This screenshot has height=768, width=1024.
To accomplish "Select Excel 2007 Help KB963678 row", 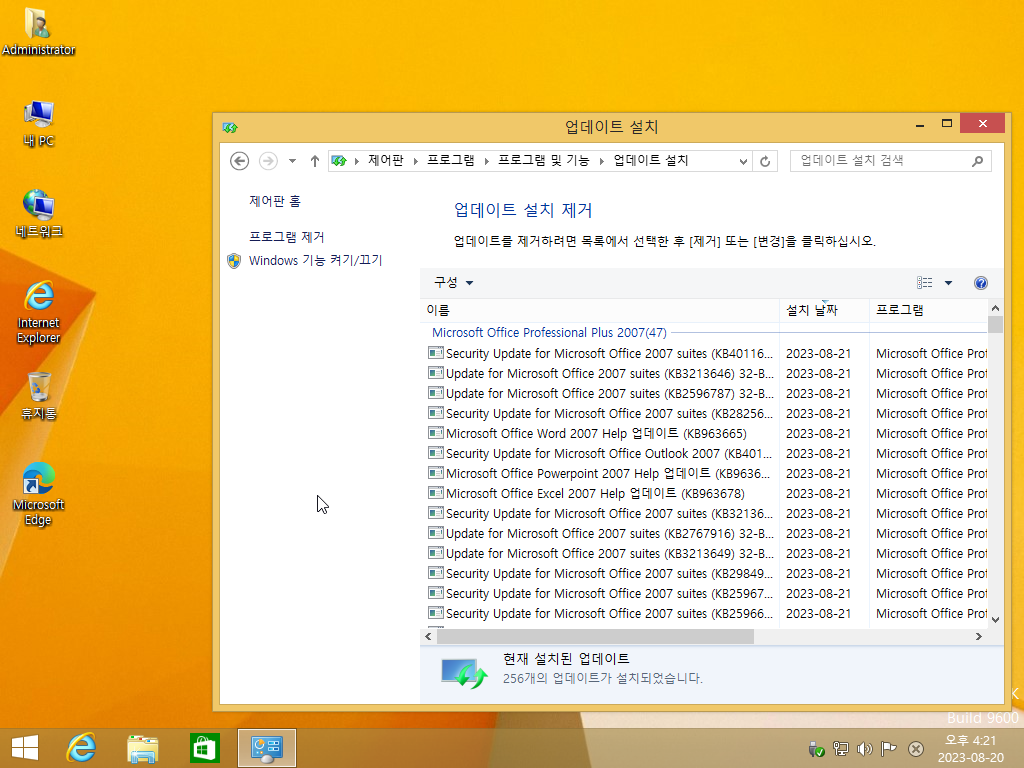I will pyautogui.click(x=707, y=494).
